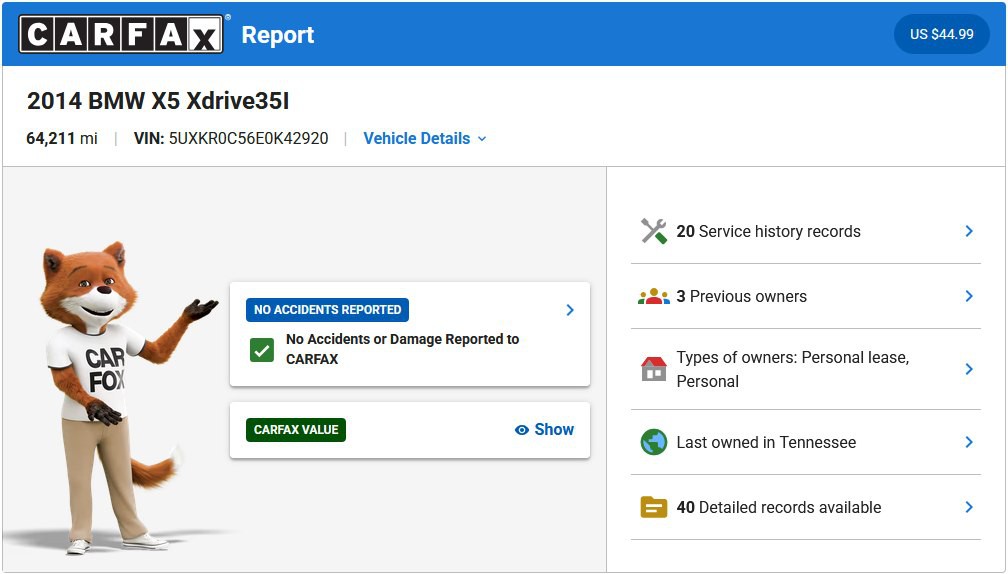Select Last owned in Tennessee text
Image resolution: width=1008 pixels, height=574 pixels.
pyautogui.click(x=766, y=442)
